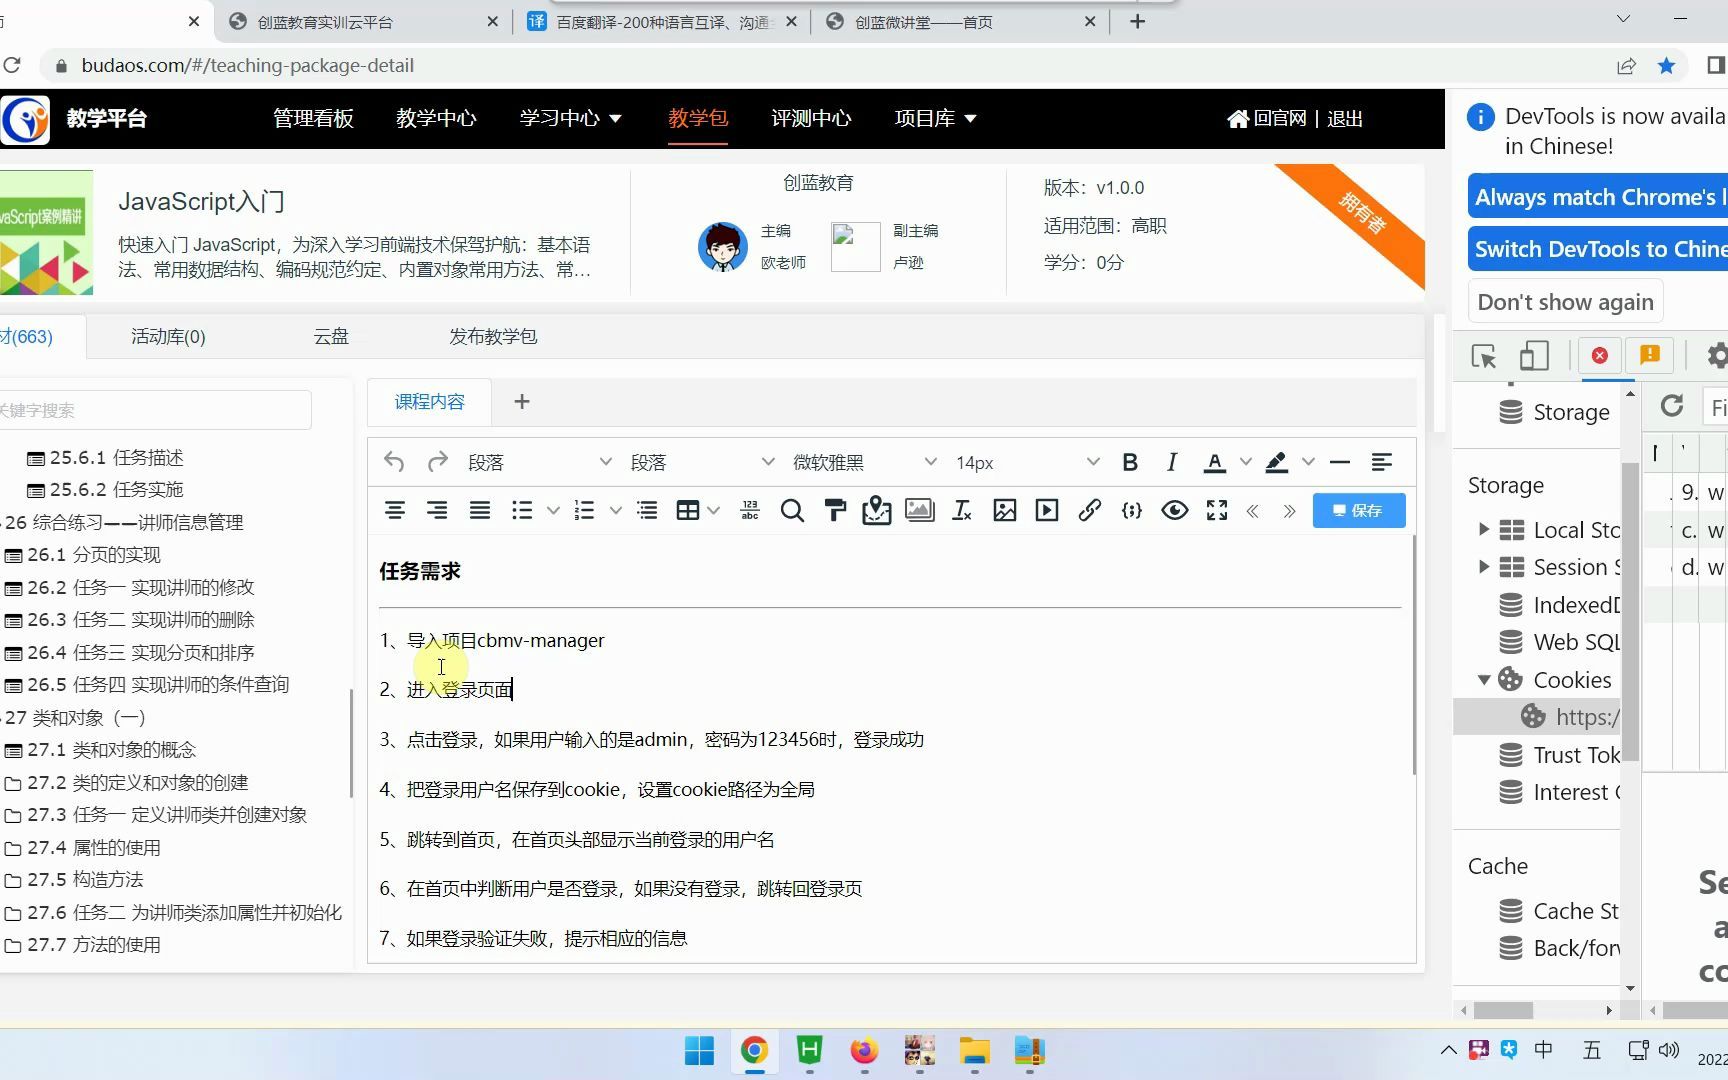Insert a table into the course content

pyautogui.click(x=690, y=510)
